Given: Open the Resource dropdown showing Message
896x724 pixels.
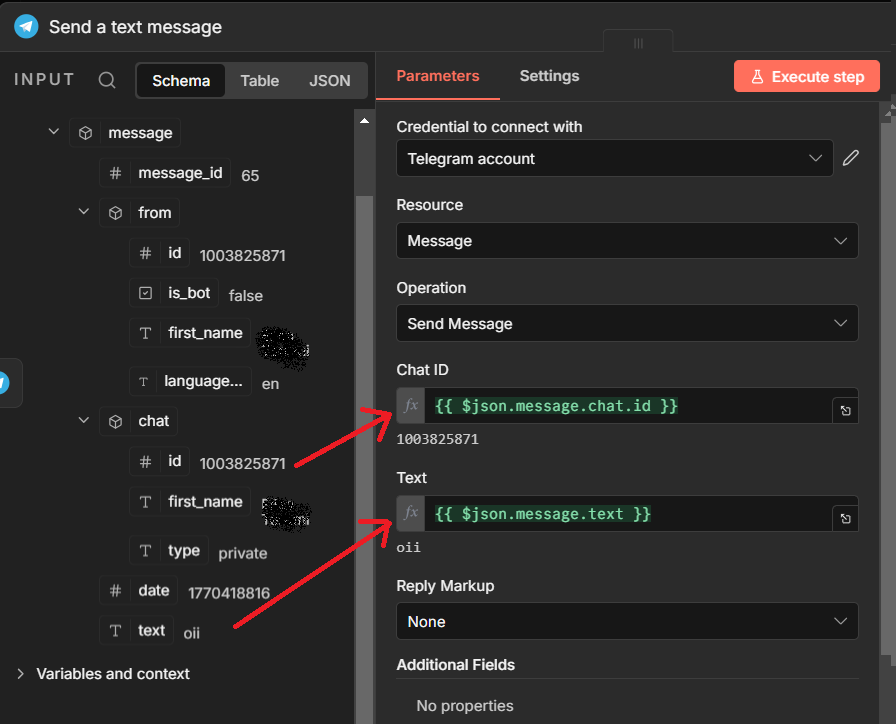Looking at the screenshot, I should coord(627,241).
